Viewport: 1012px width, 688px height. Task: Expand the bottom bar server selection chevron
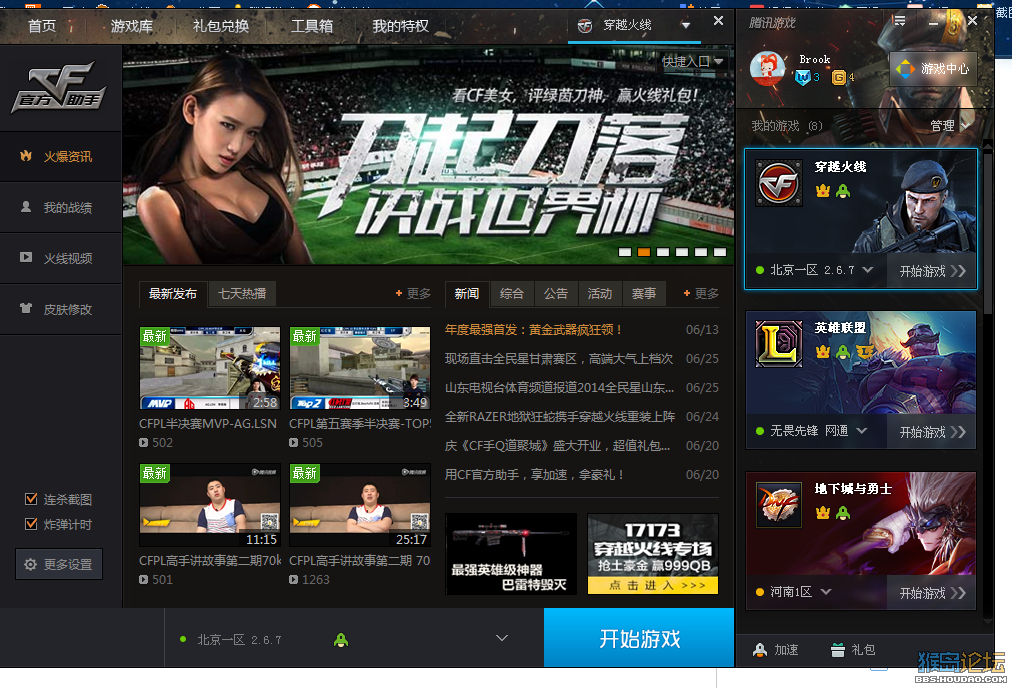pos(501,638)
